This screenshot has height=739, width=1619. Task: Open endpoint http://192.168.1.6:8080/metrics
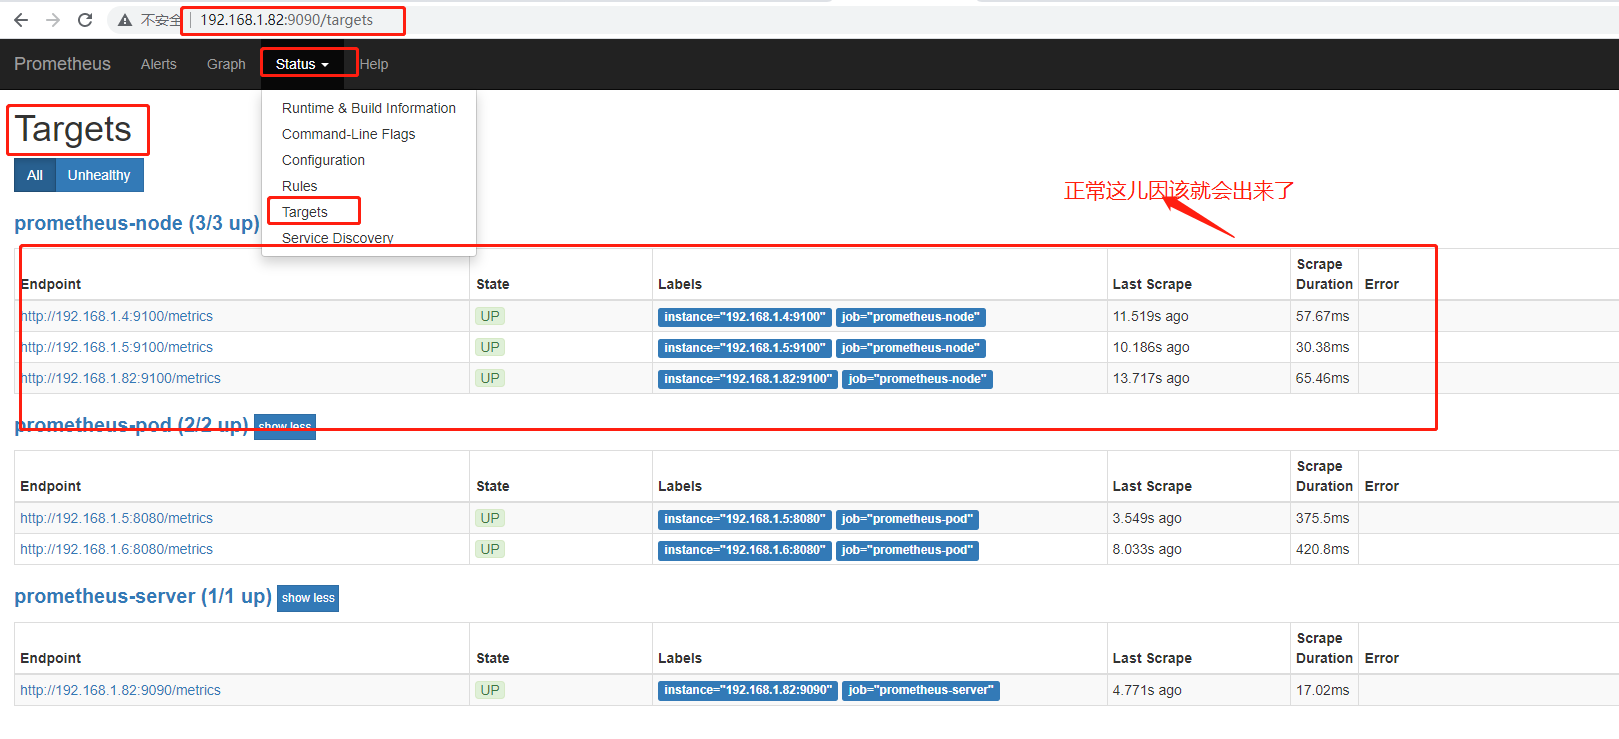pos(116,549)
